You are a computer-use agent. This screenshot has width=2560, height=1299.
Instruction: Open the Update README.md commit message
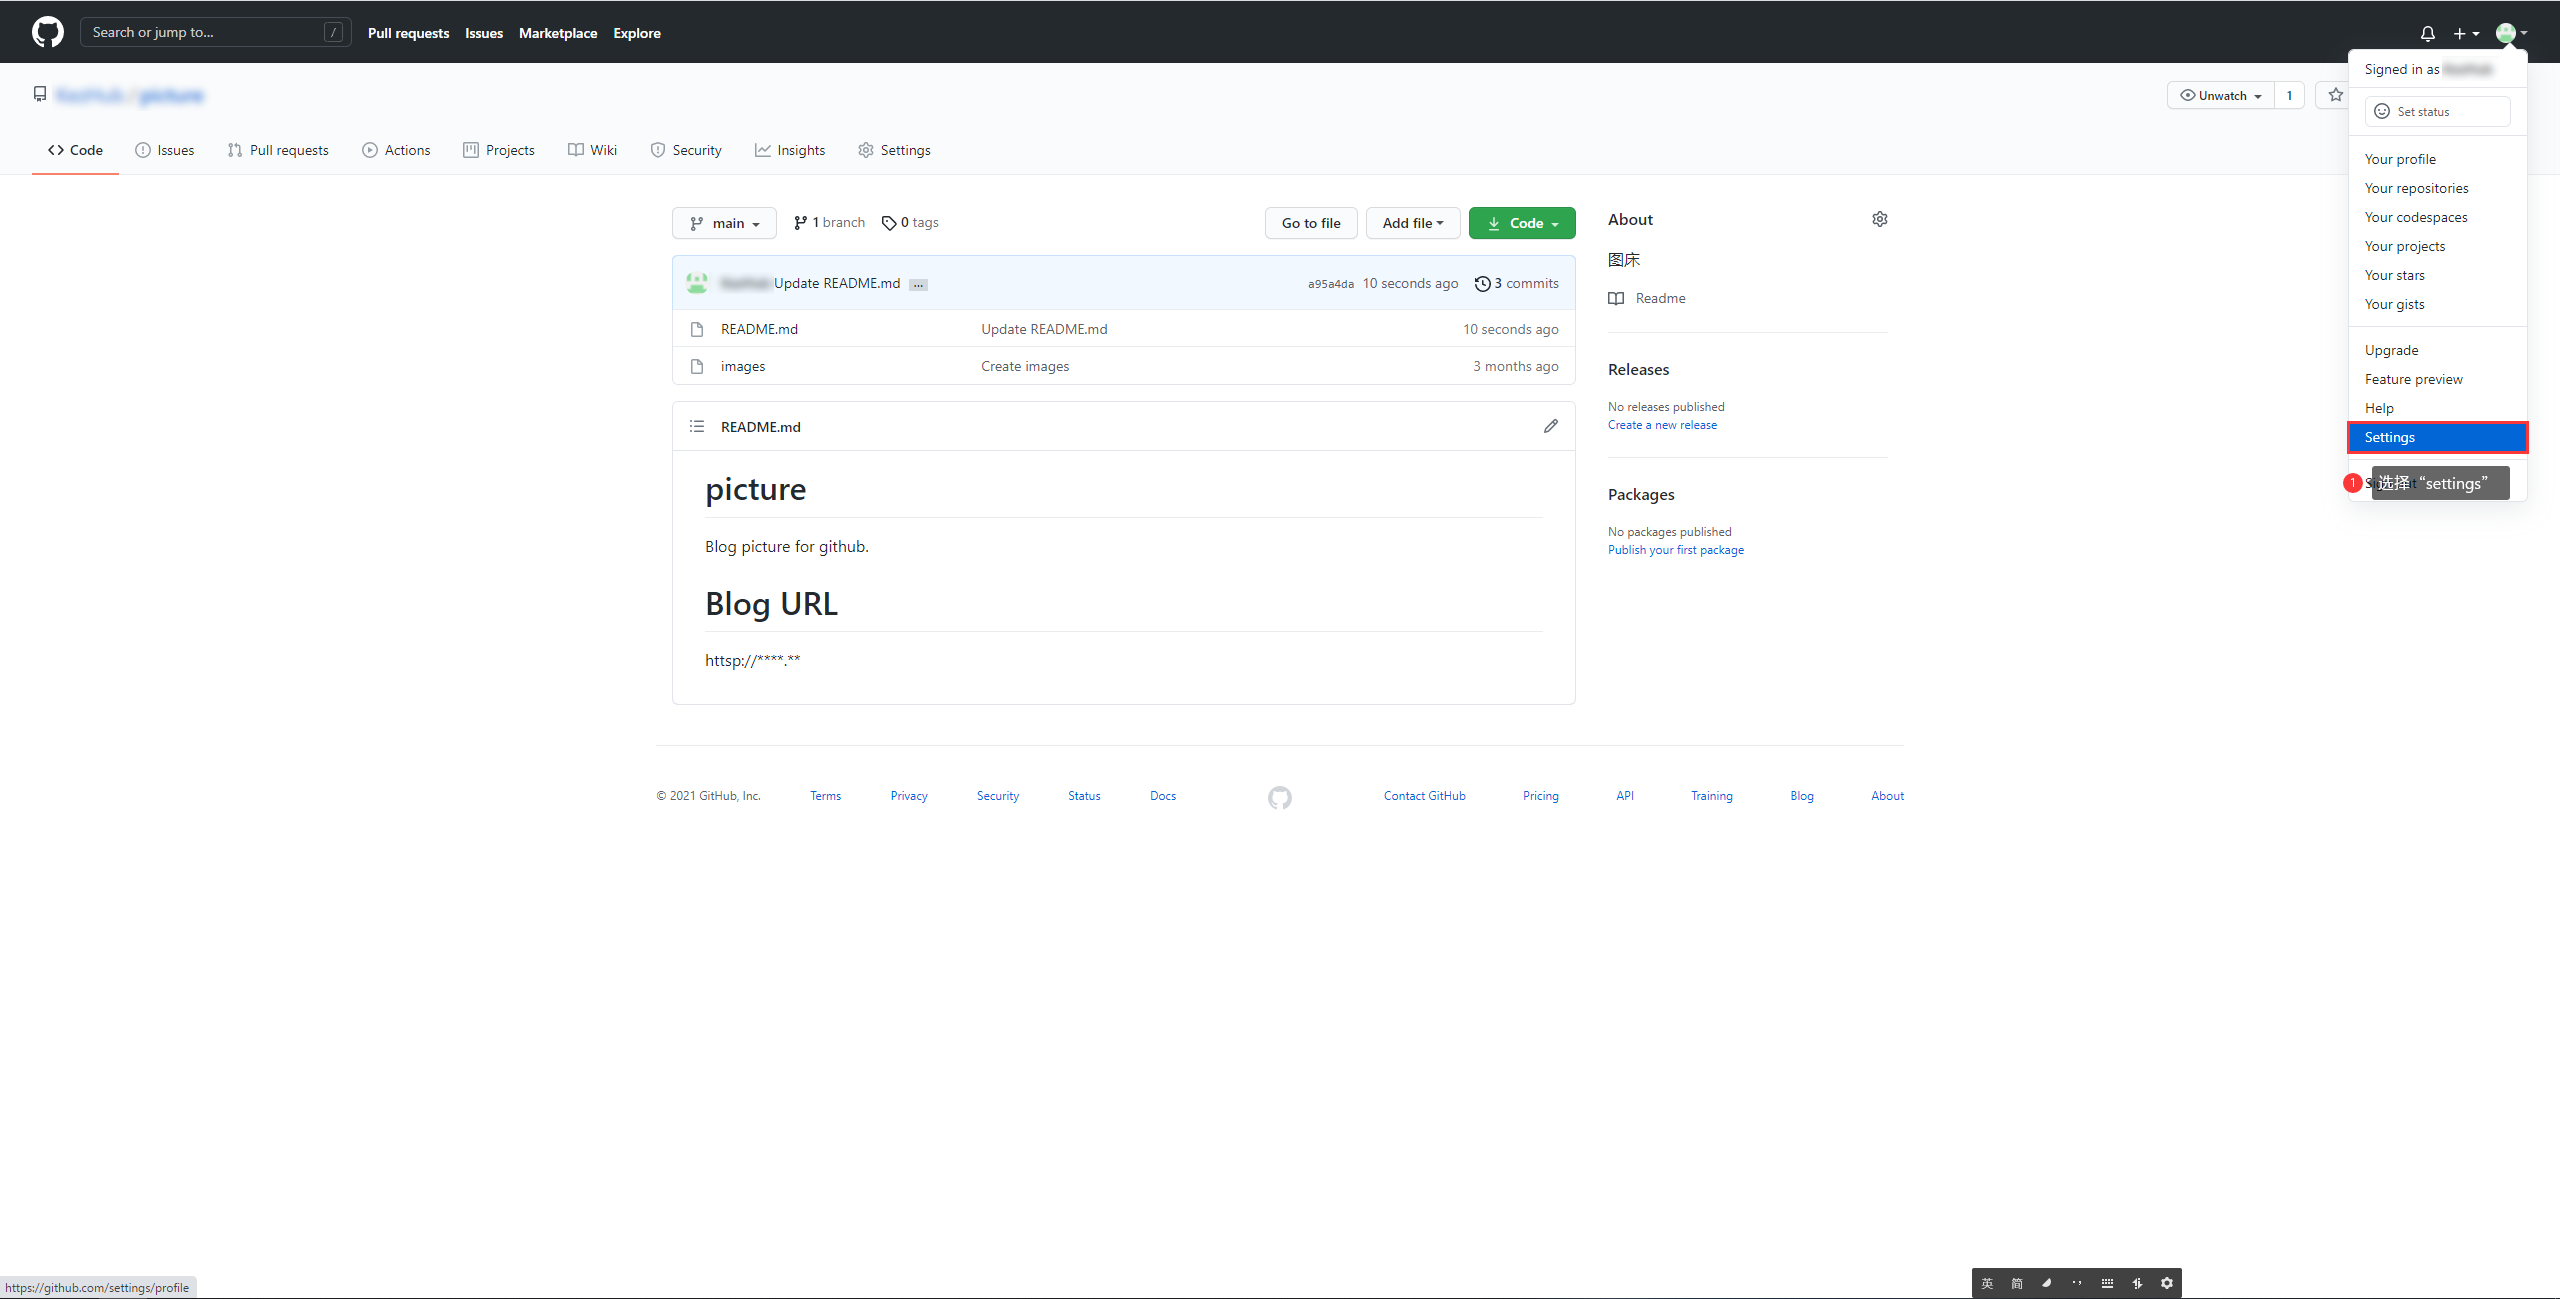tap(1044, 329)
